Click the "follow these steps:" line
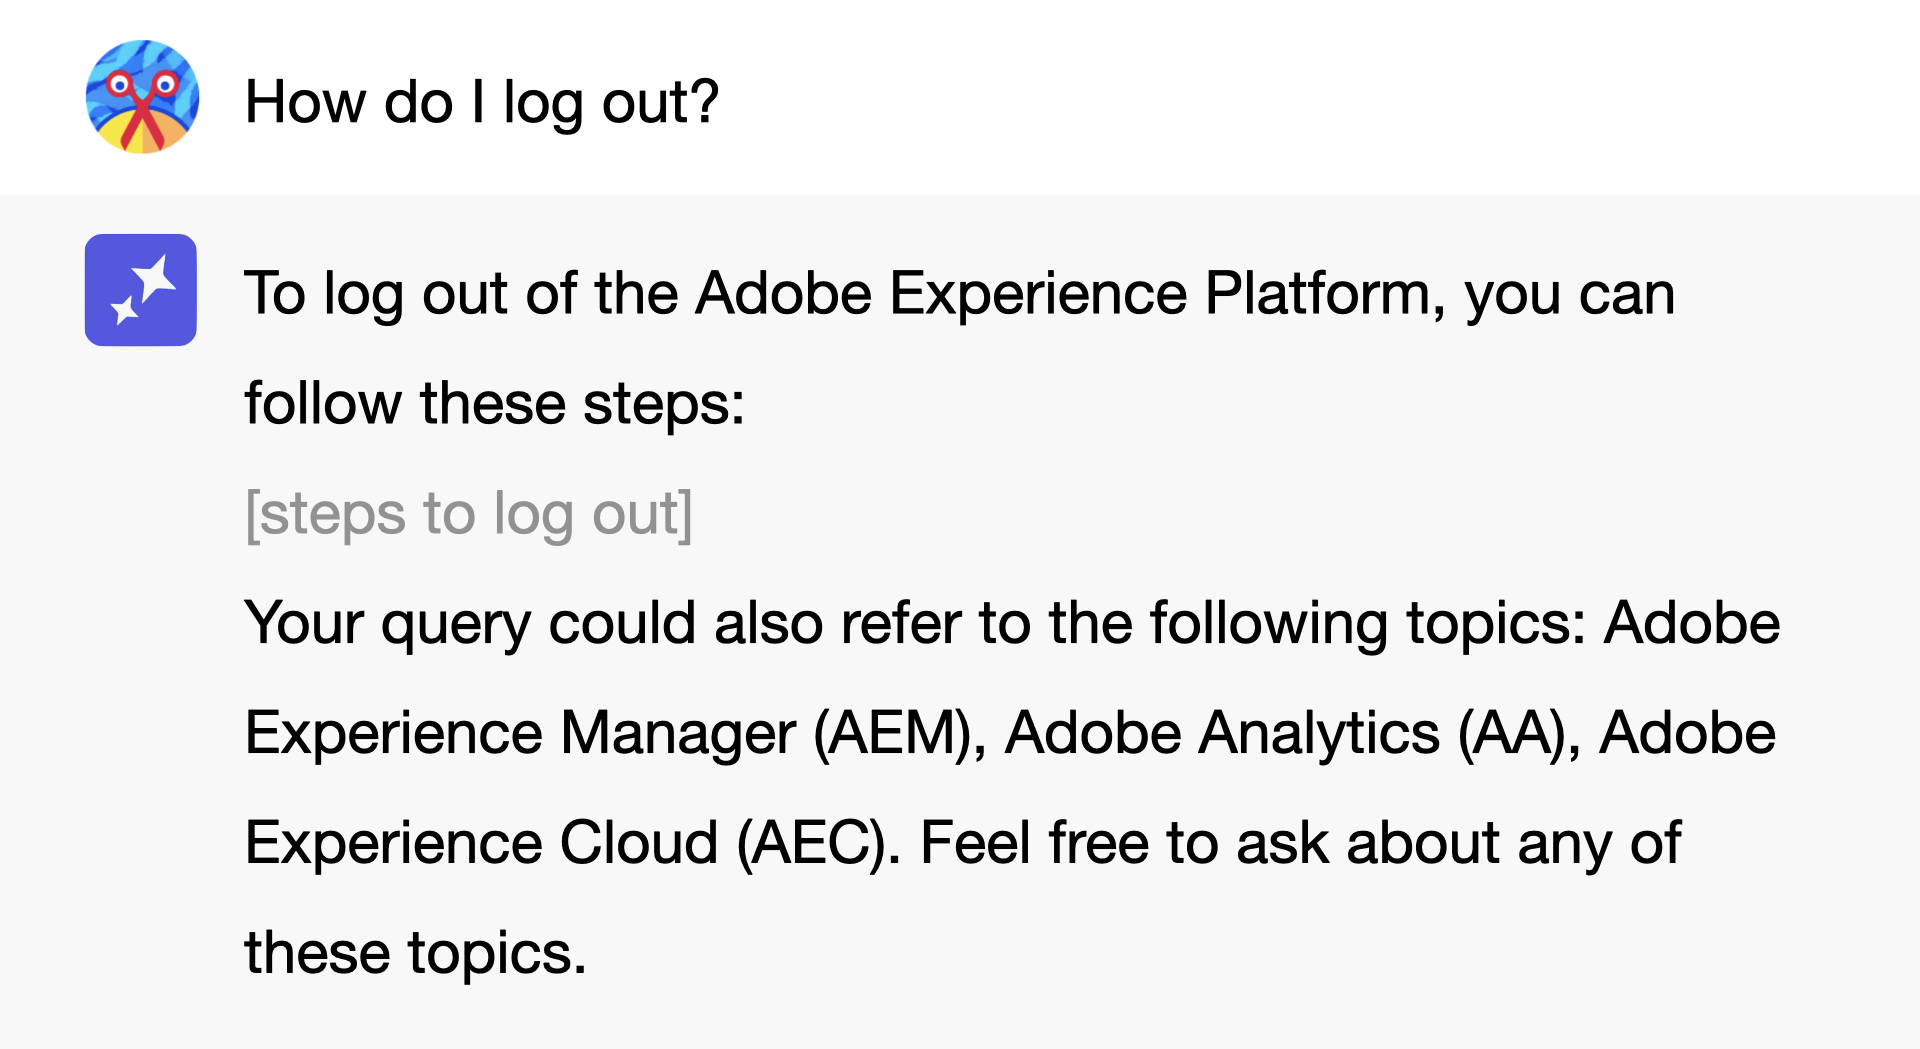 pyautogui.click(x=495, y=404)
